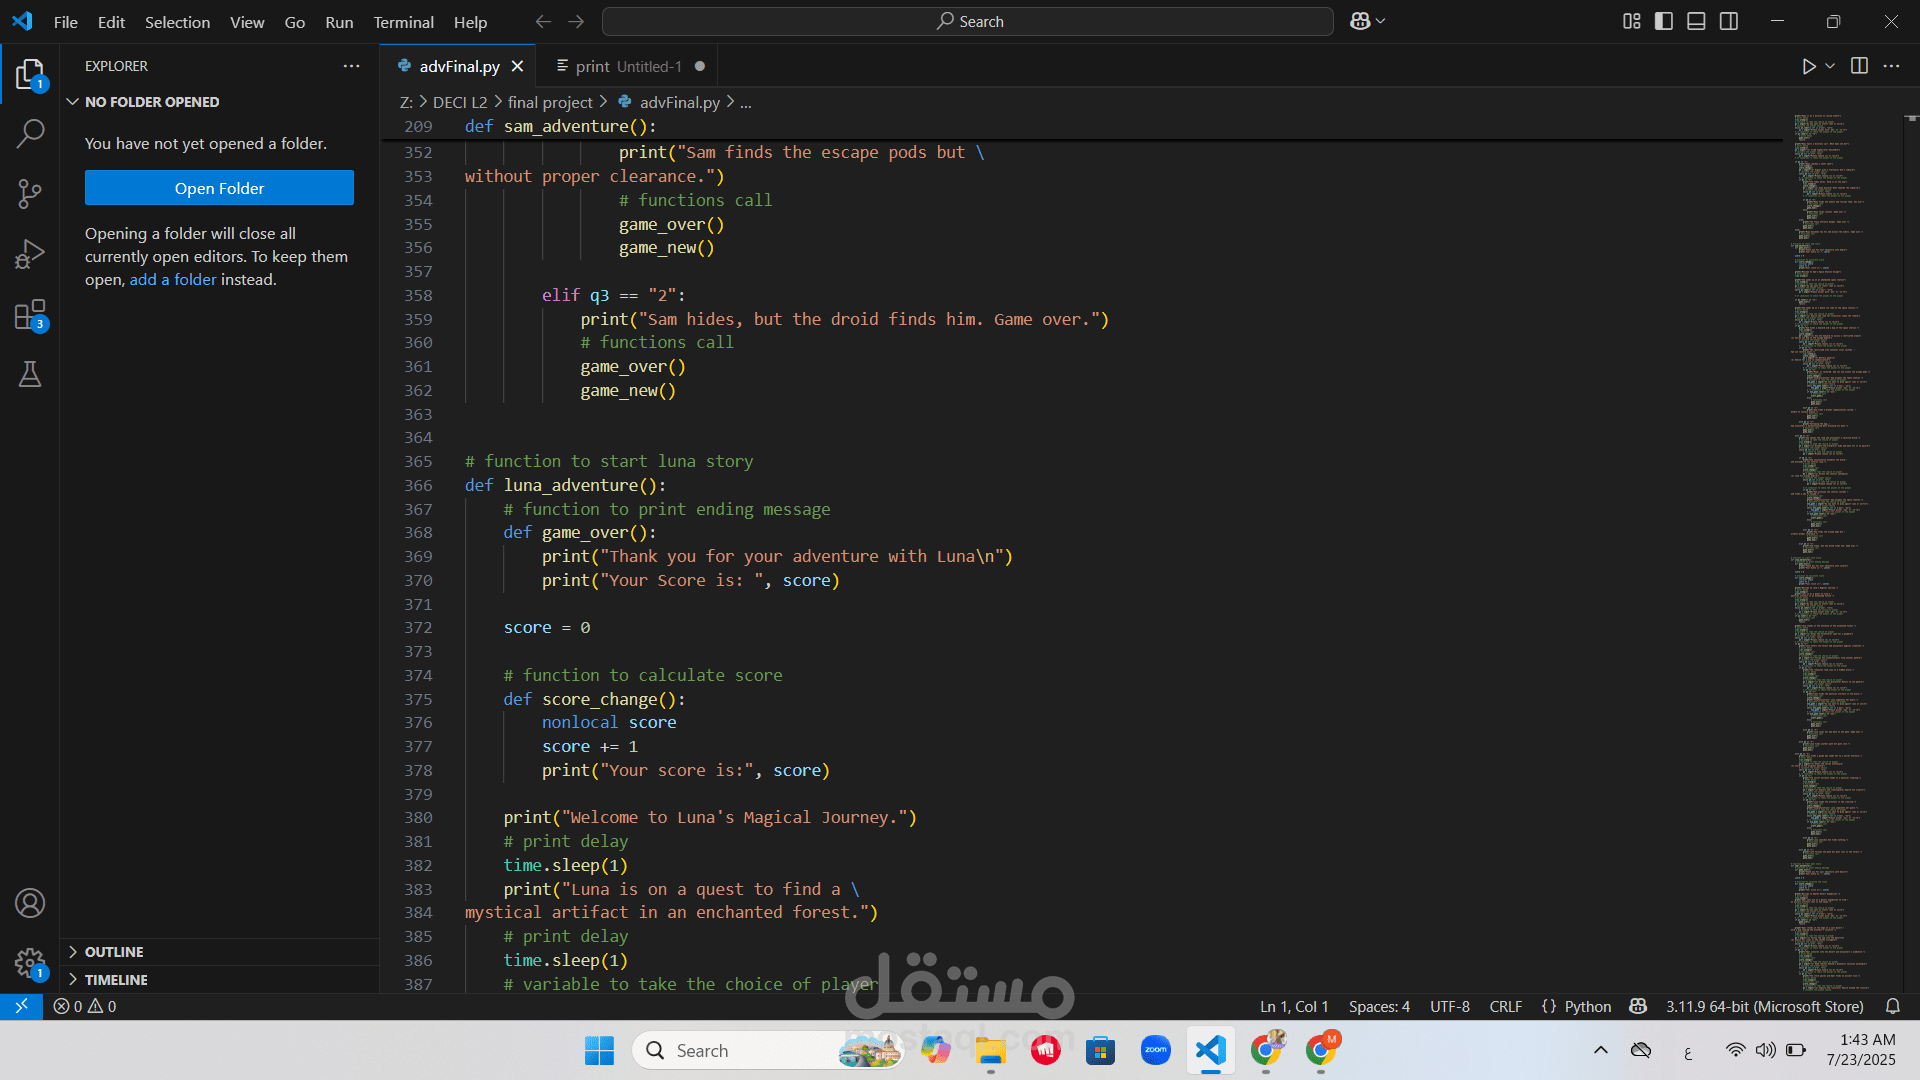Screen dimensions: 1920x1080
Task: Click the Open Folder button
Action: tap(219, 188)
